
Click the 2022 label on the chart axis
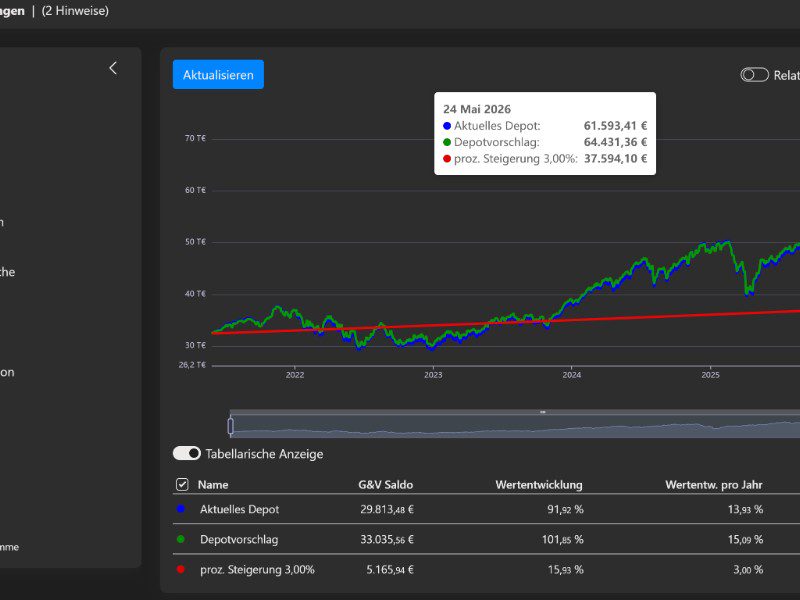click(295, 375)
